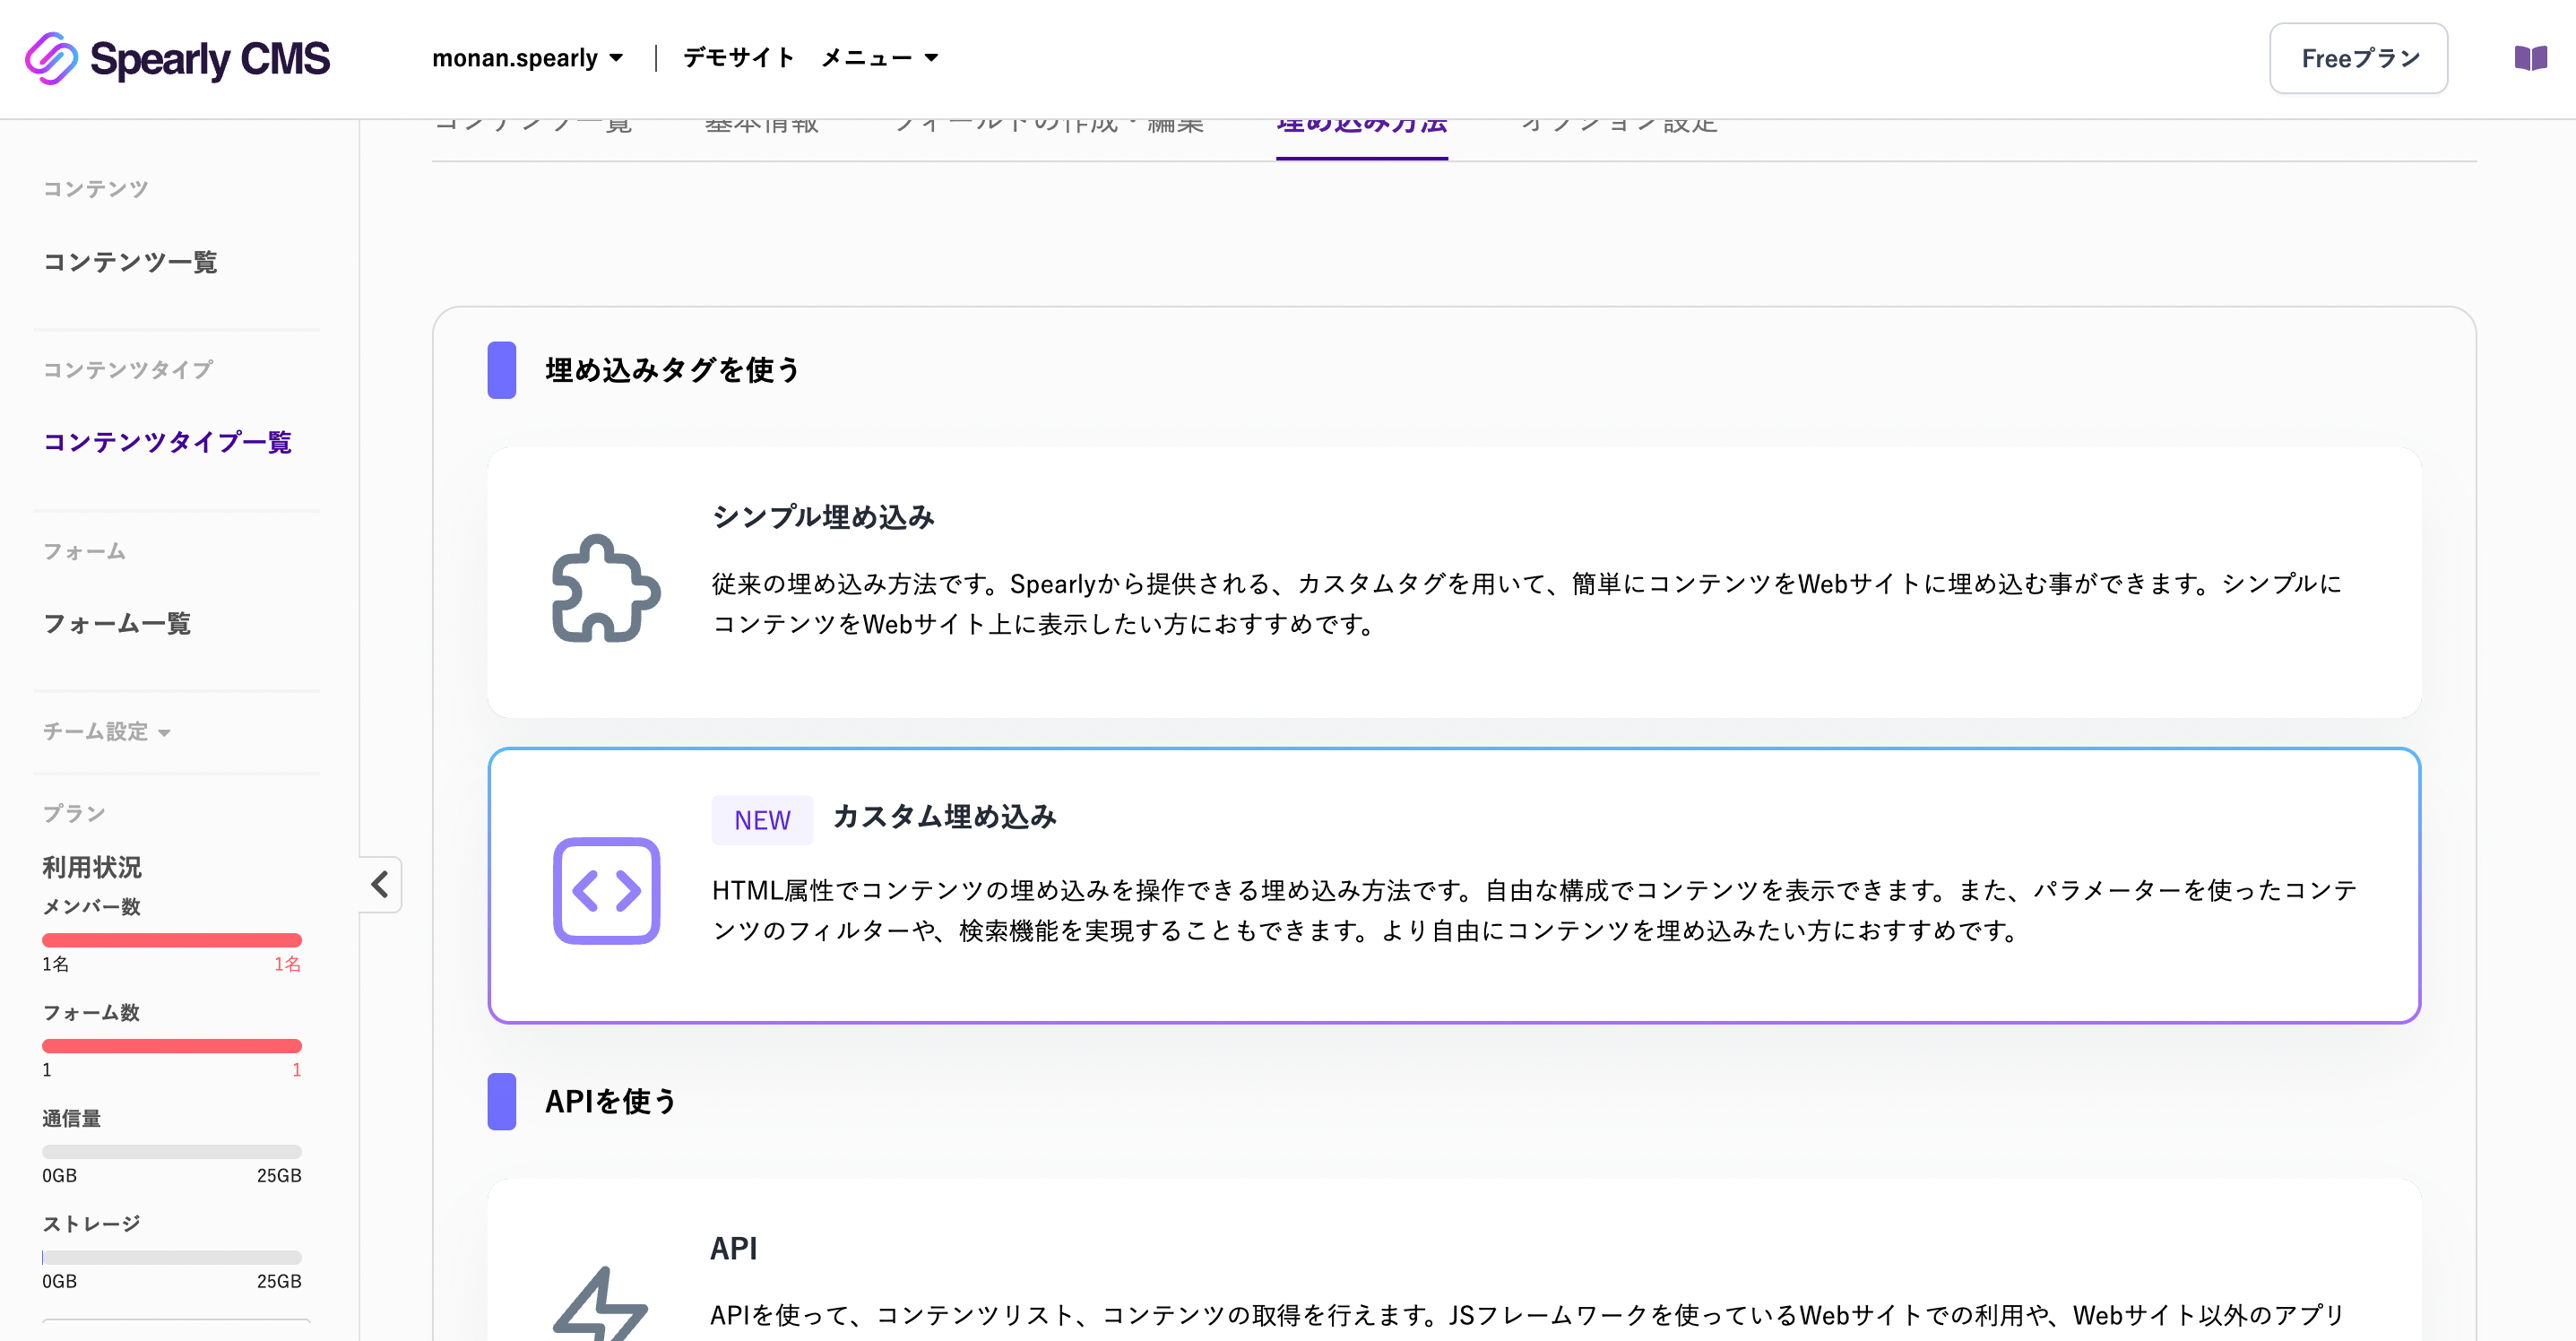Switch to the 基本情報 tab
Screen dimensions: 2576x1341
(762, 126)
